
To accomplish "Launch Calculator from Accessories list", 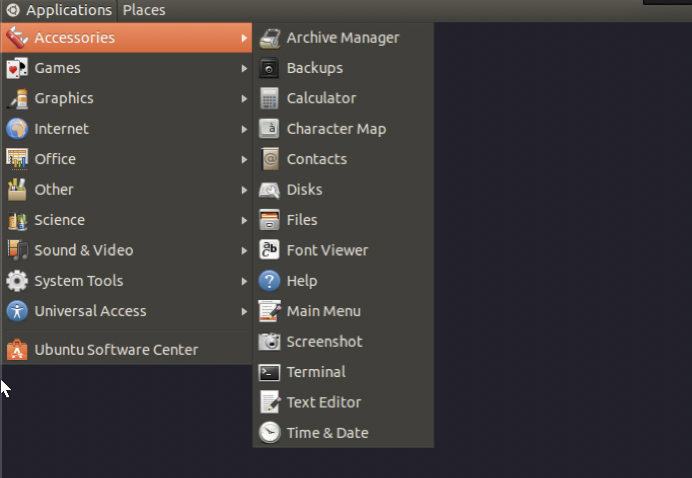I will [343, 98].
